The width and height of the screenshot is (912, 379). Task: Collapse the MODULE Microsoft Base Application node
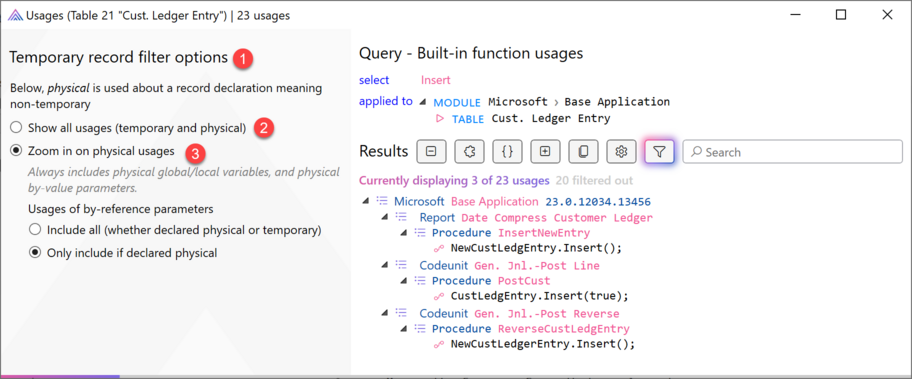(422, 102)
